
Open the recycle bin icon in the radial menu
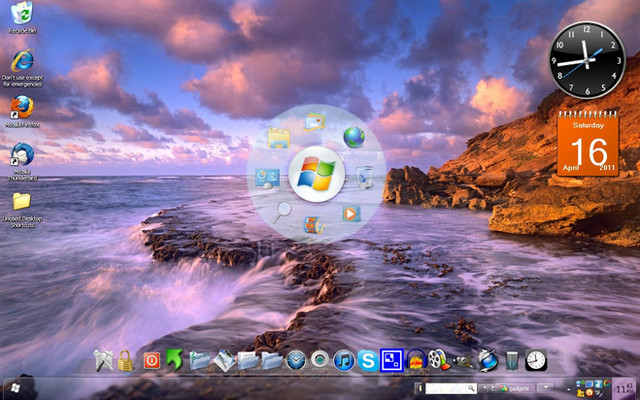(x=364, y=177)
